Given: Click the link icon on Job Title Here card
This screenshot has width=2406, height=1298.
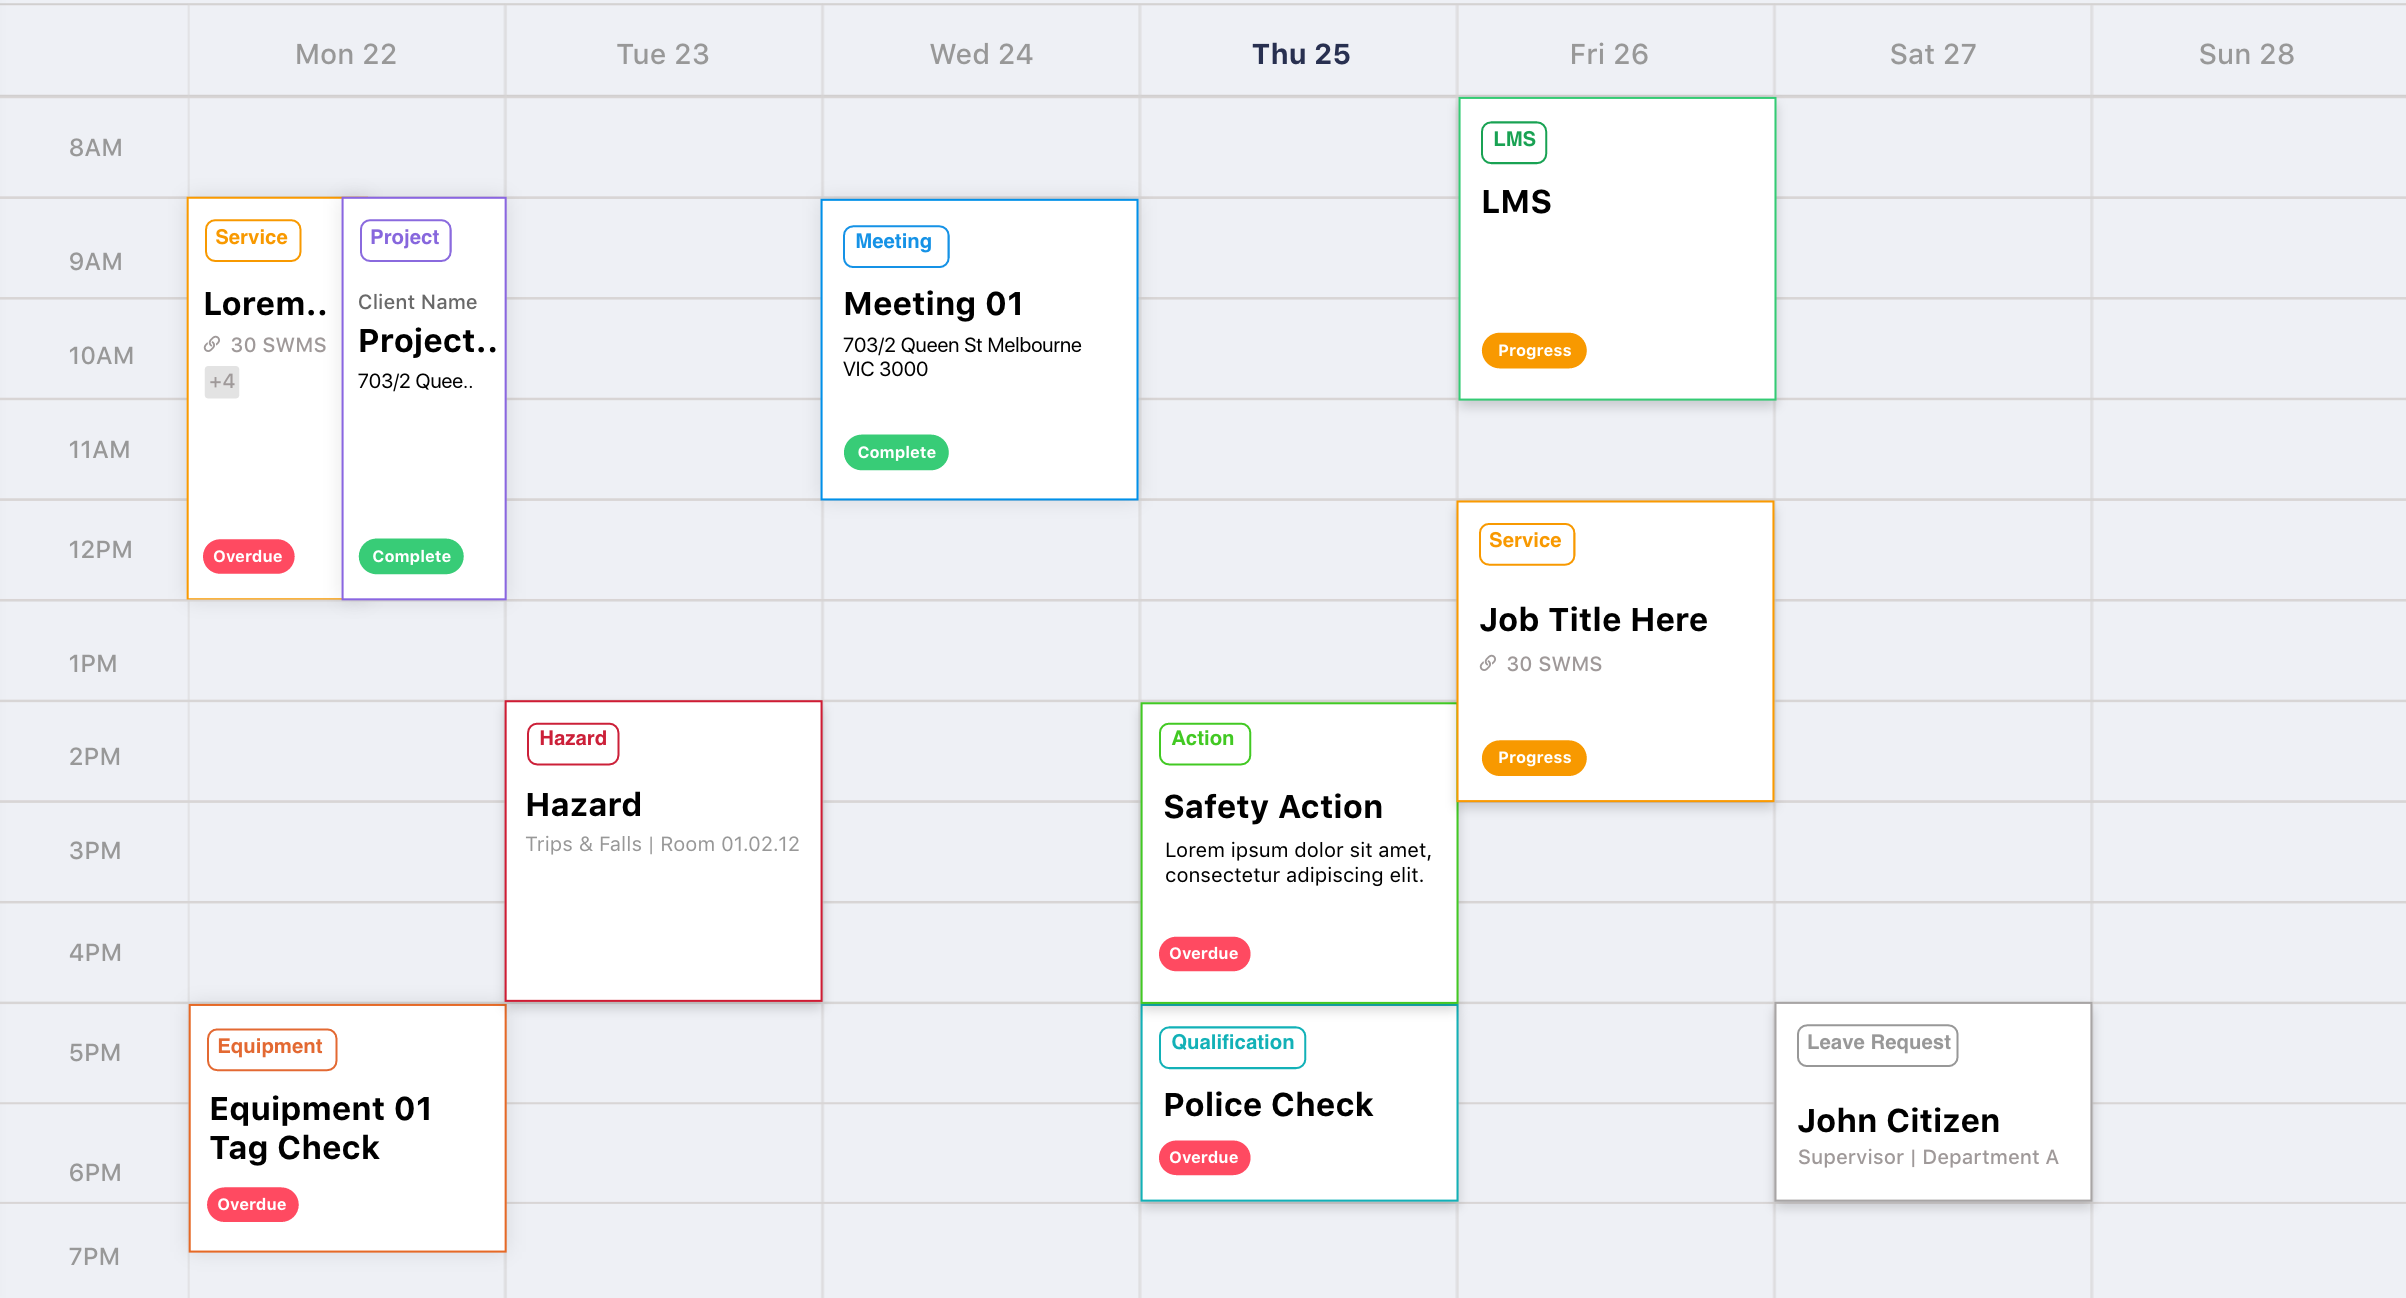Looking at the screenshot, I should pyautogui.click(x=1488, y=664).
